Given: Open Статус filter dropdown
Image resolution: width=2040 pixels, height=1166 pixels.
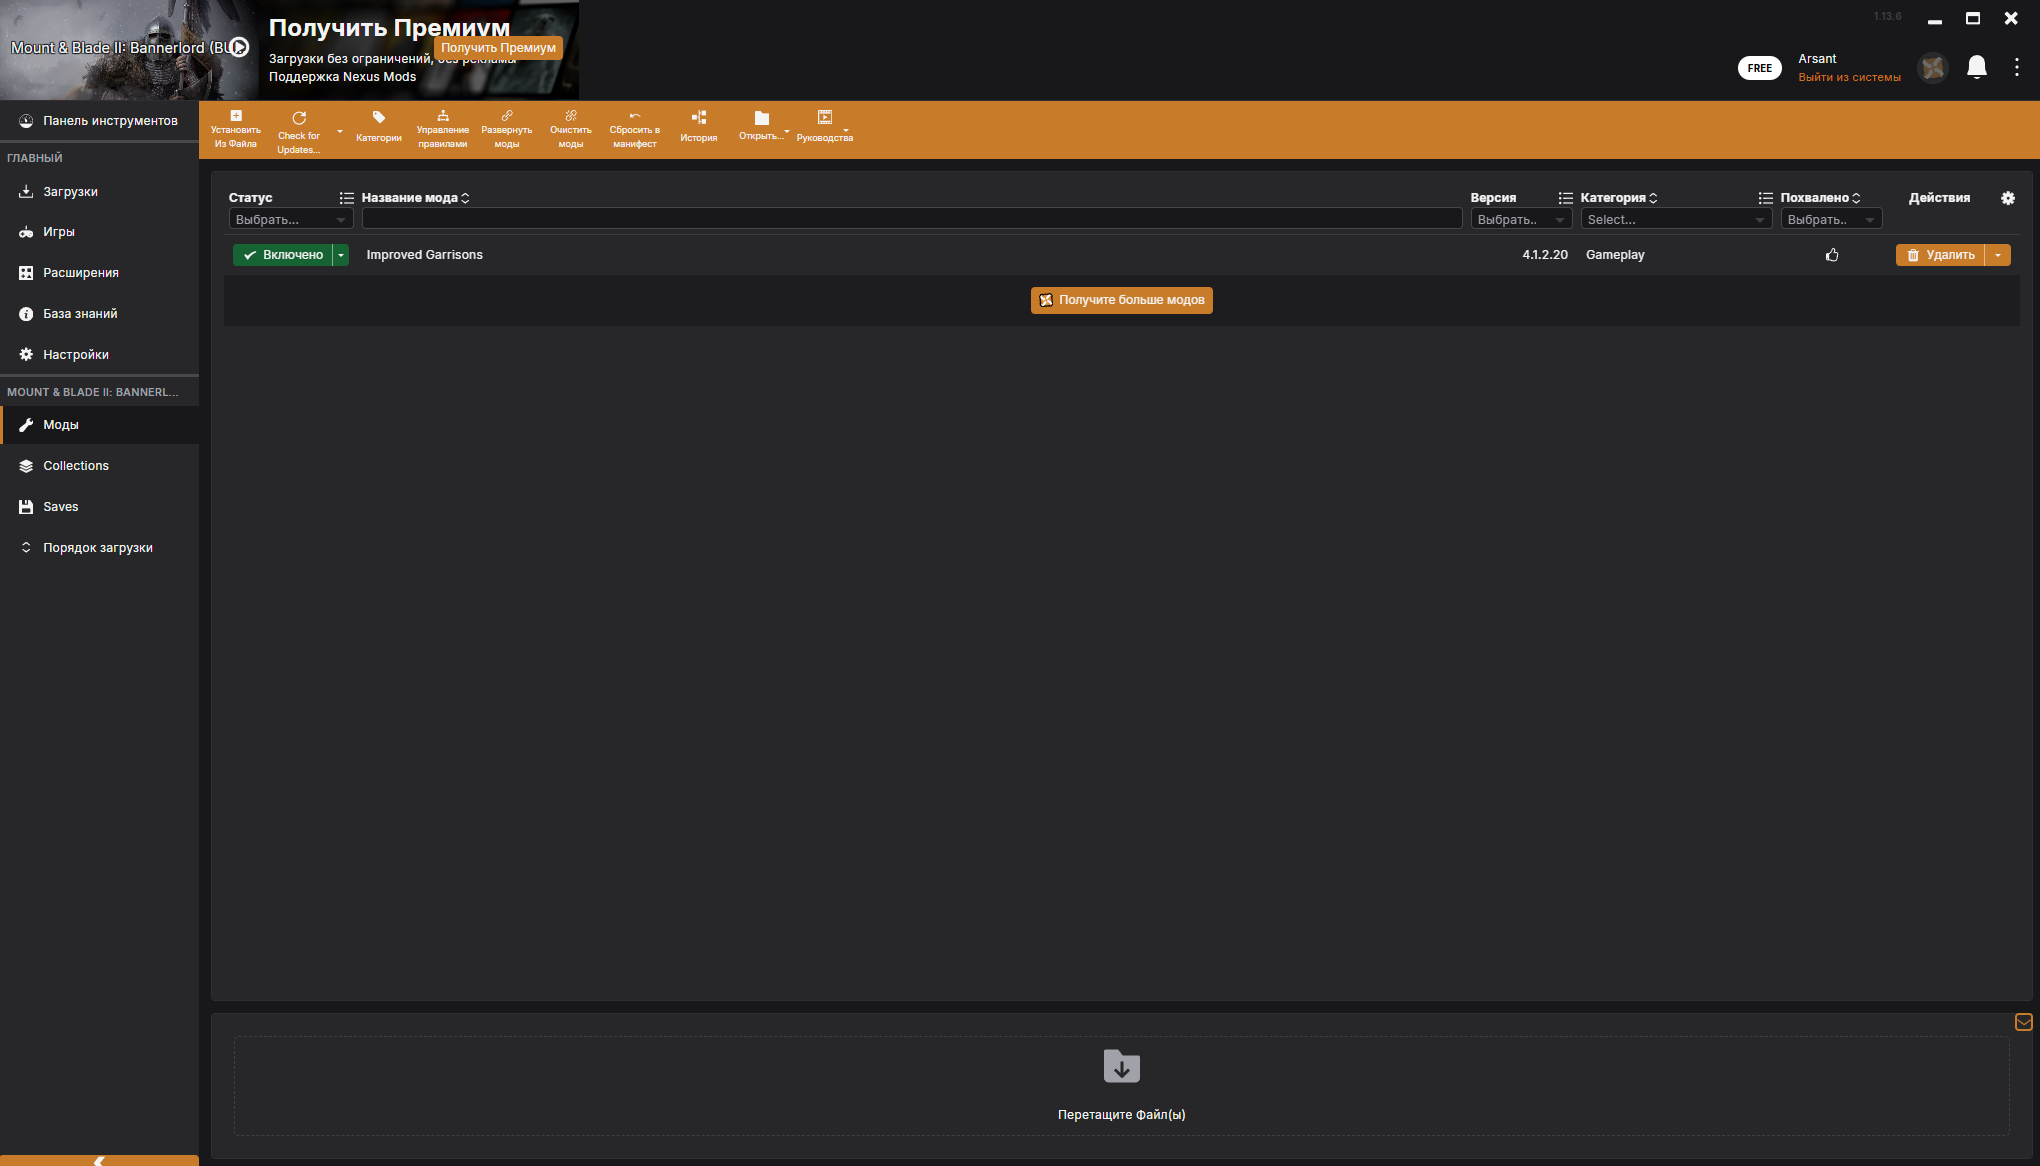Looking at the screenshot, I should pyautogui.click(x=291, y=220).
